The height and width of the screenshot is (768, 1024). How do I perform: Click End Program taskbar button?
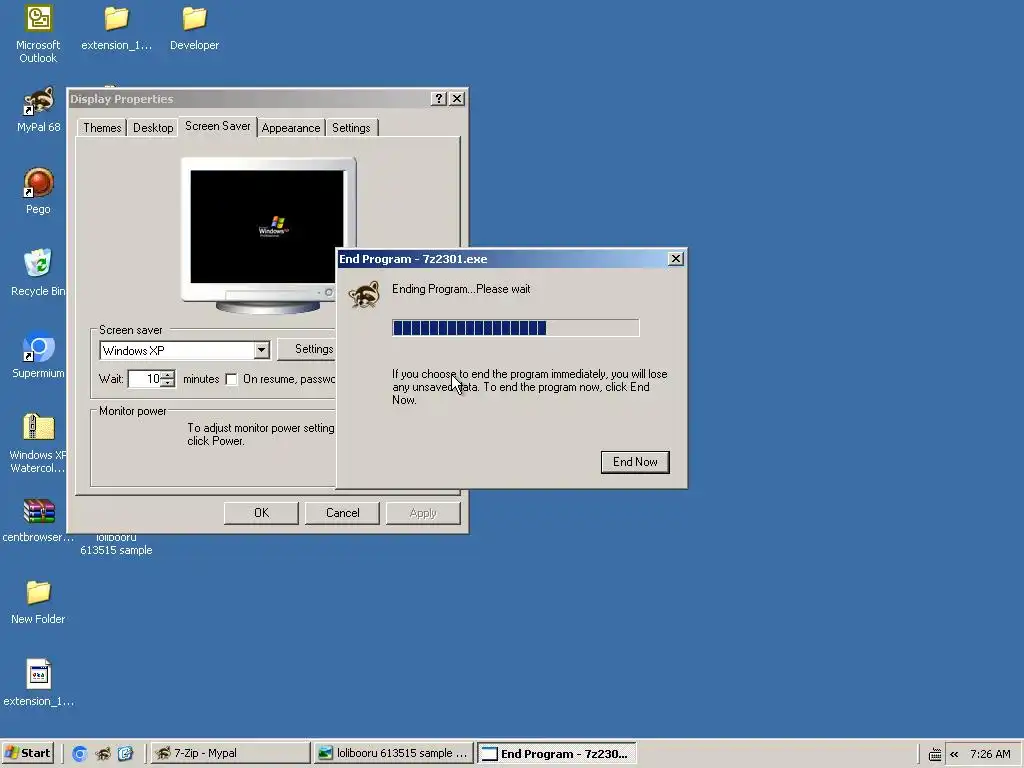click(x=556, y=753)
